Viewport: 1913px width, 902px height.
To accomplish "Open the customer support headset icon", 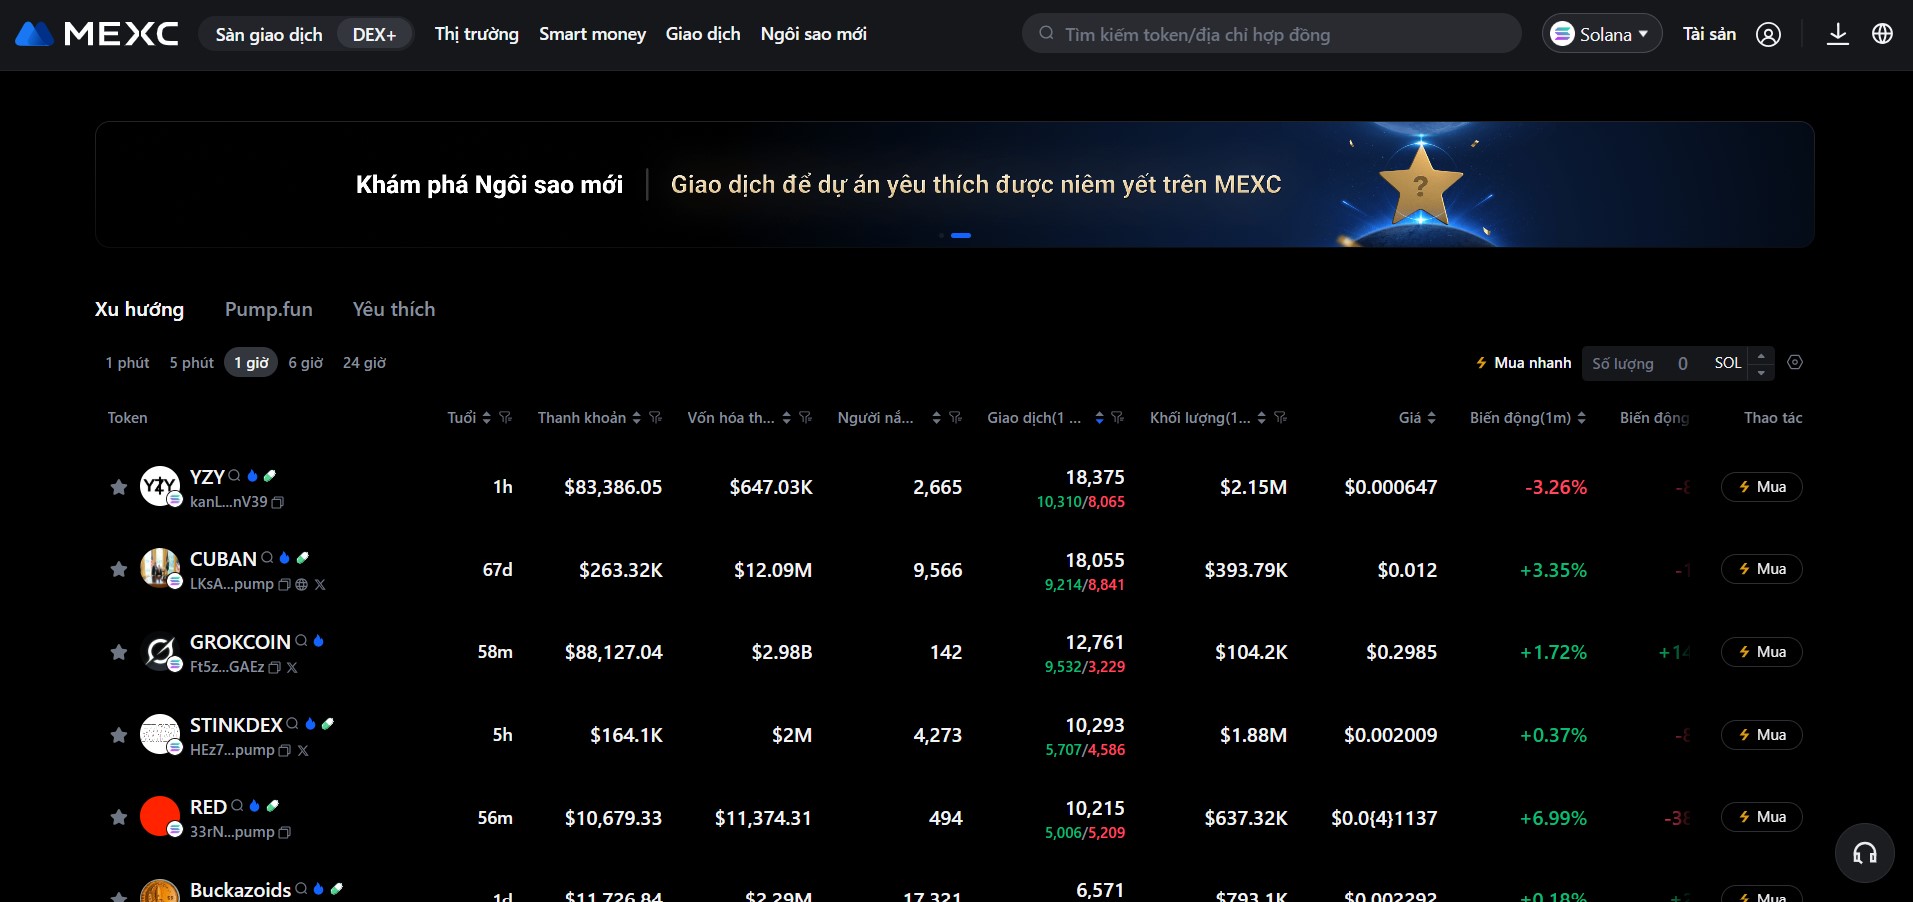I will pos(1865,853).
